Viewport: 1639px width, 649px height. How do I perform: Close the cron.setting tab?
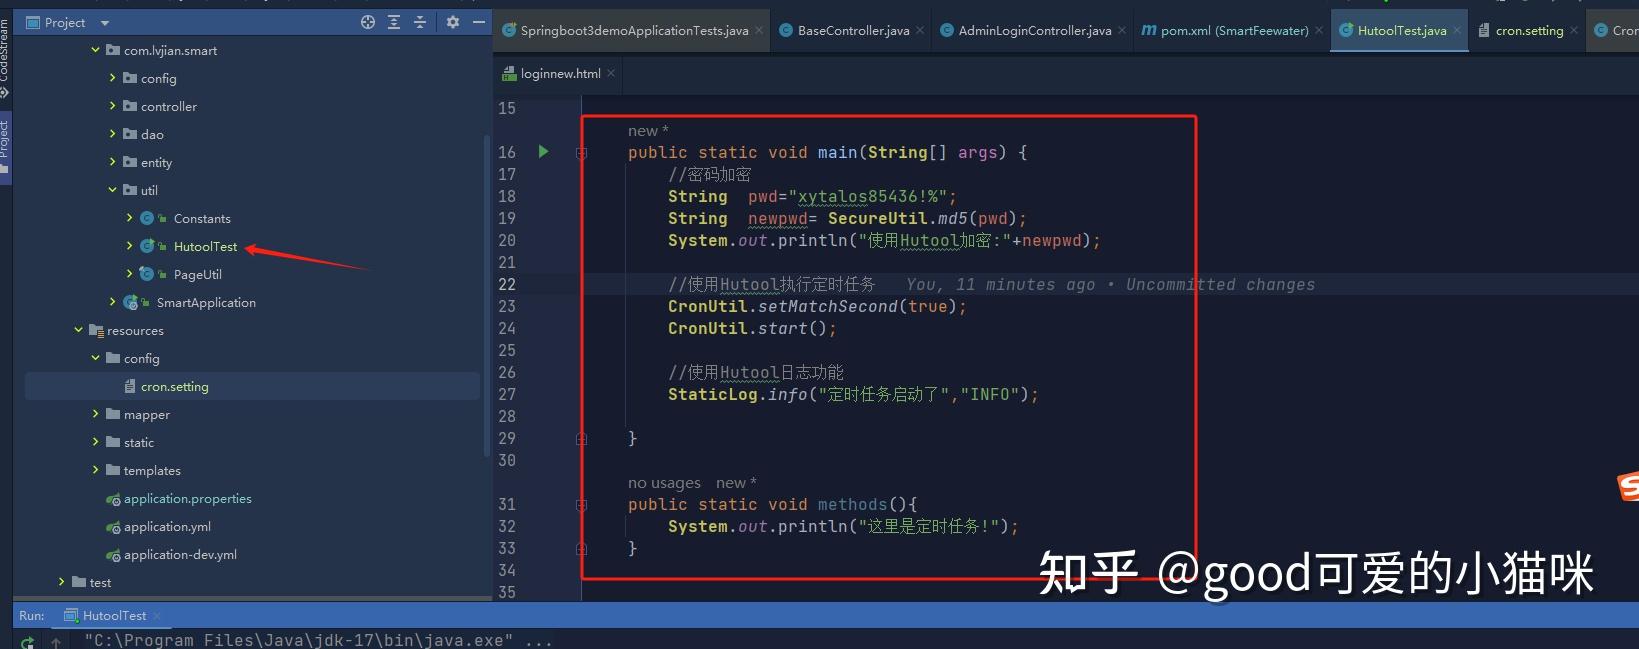tap(1574, 31)
